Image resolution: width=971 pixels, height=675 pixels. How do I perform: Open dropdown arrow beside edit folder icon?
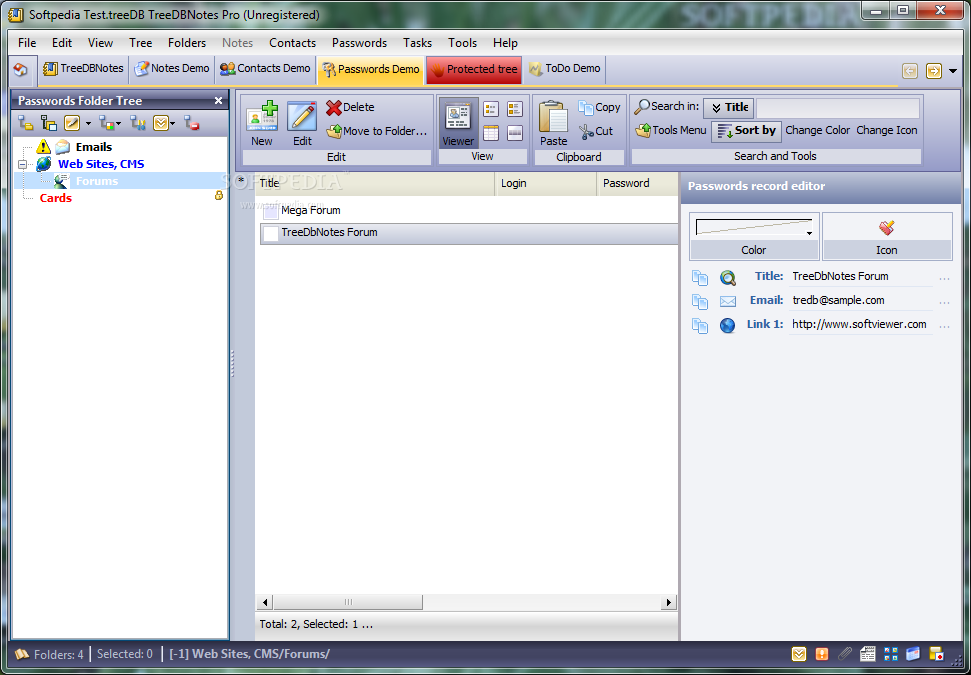[x=88, y=124]
